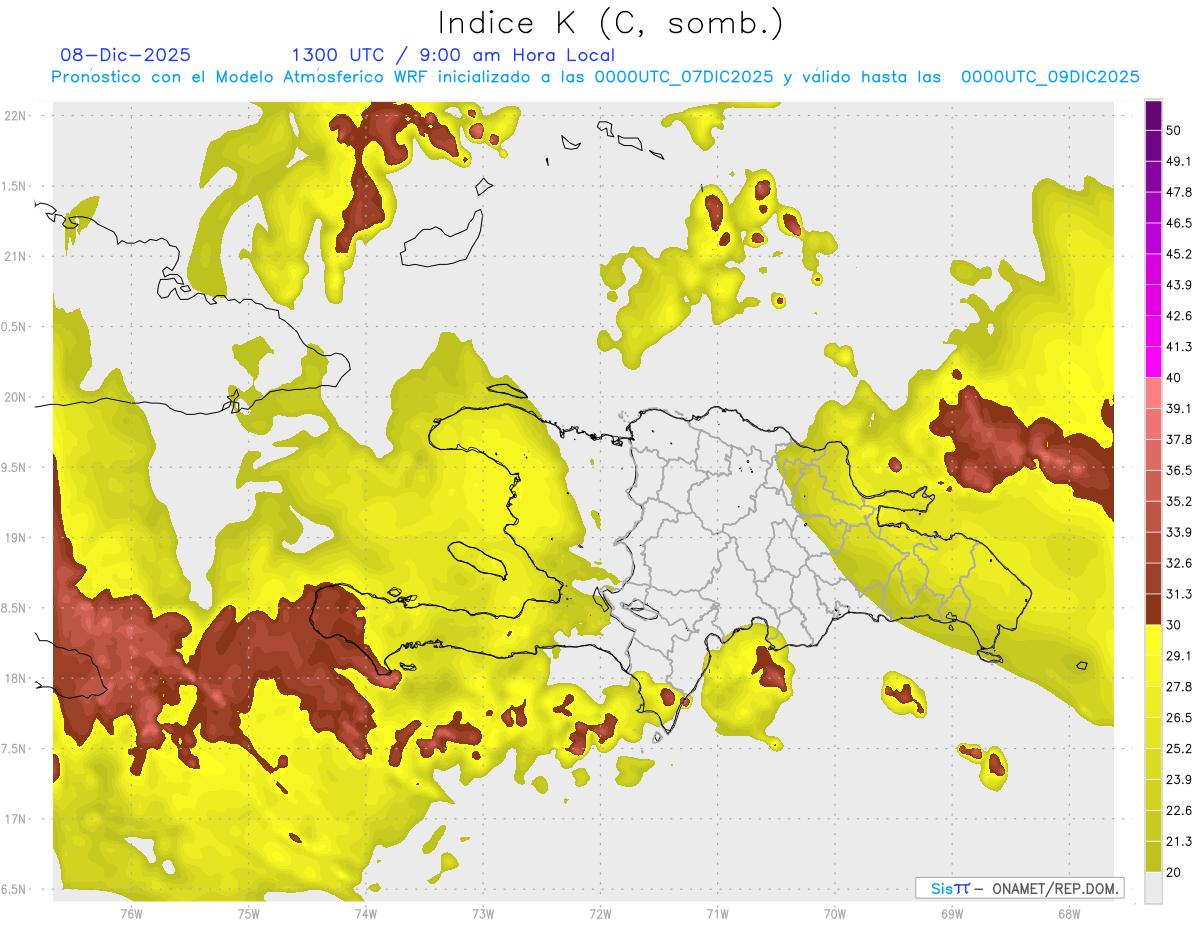
Task: Click legend value 31.3
Action: point(1178,594)
